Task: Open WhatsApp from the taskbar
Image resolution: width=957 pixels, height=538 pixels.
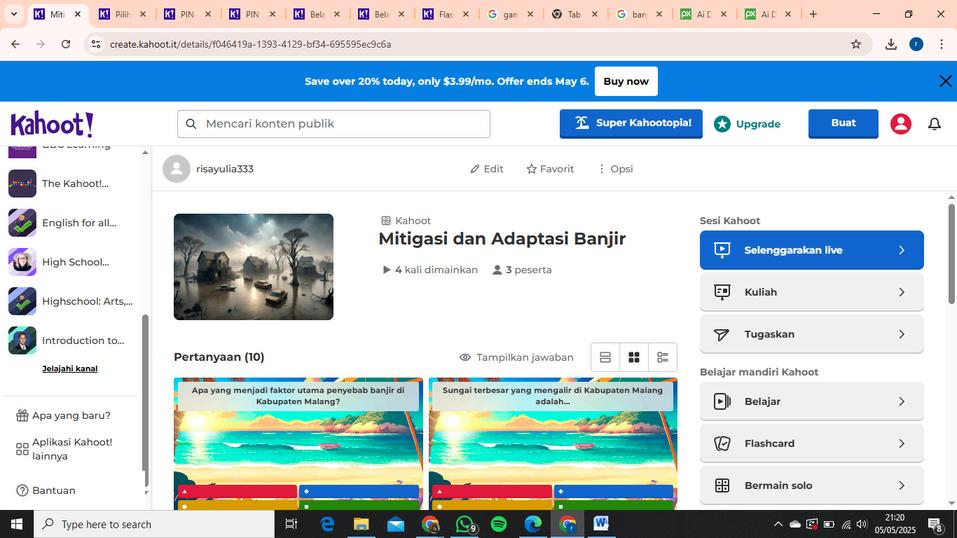Action: [x=465, y=524]
